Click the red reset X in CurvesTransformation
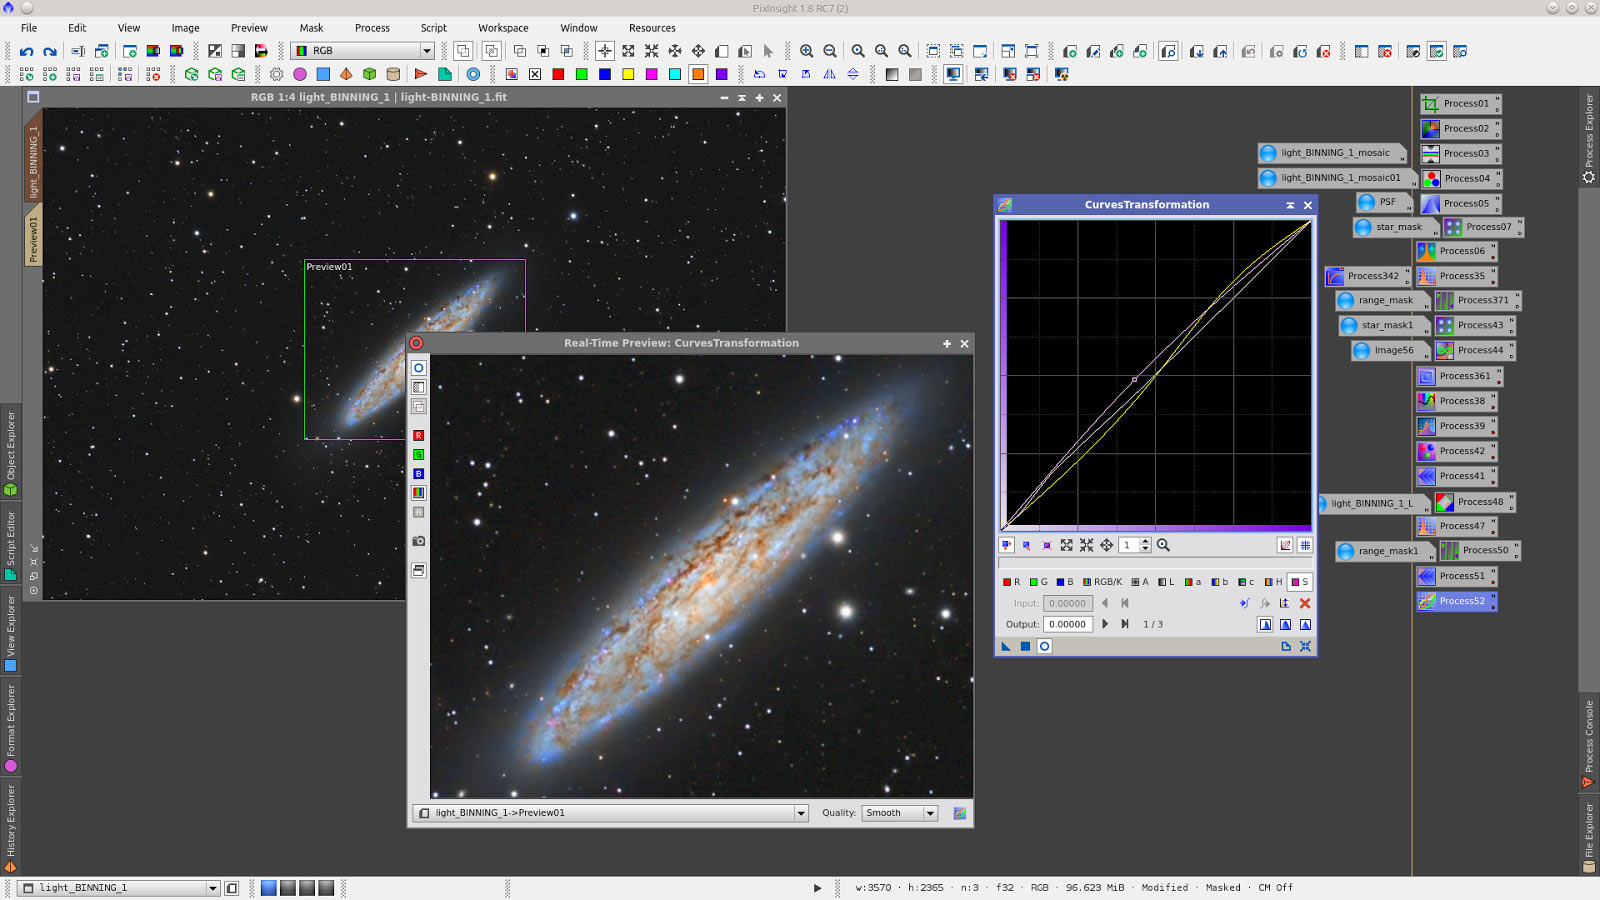Image resolution: width=1600 pixels, height=900 pixels. (x=1304, y=603)
